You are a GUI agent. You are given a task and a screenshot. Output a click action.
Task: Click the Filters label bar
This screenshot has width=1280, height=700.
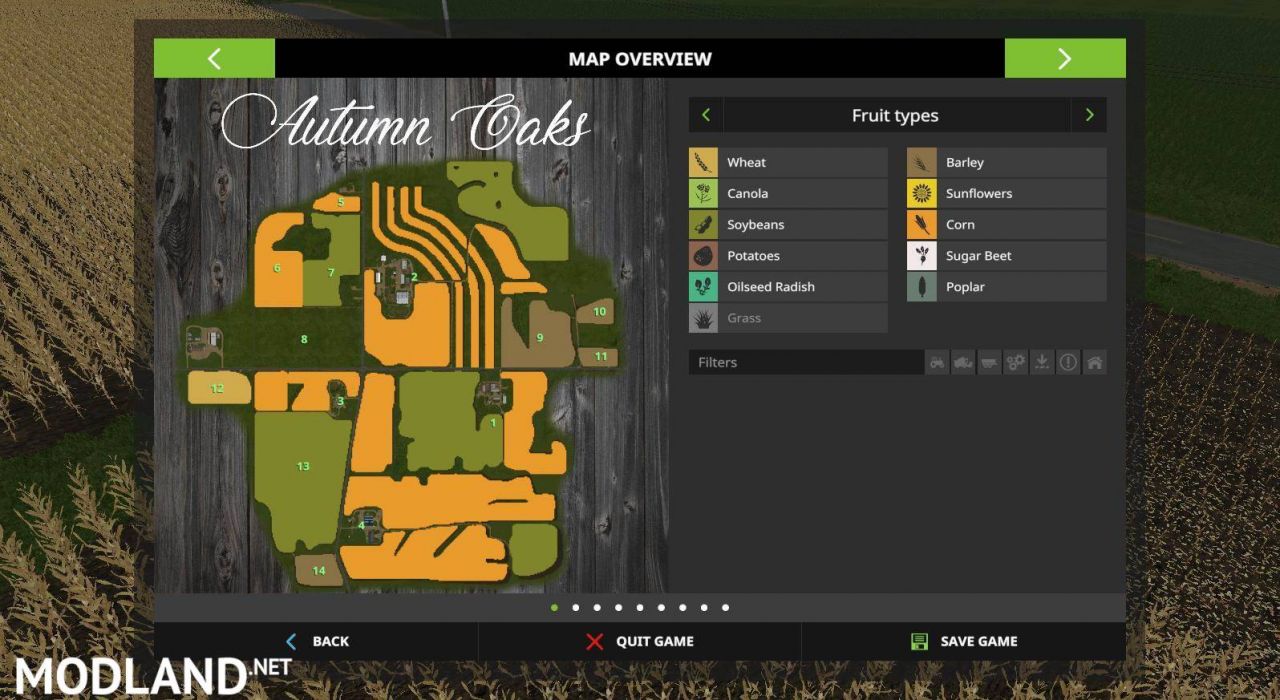(806, 363)
